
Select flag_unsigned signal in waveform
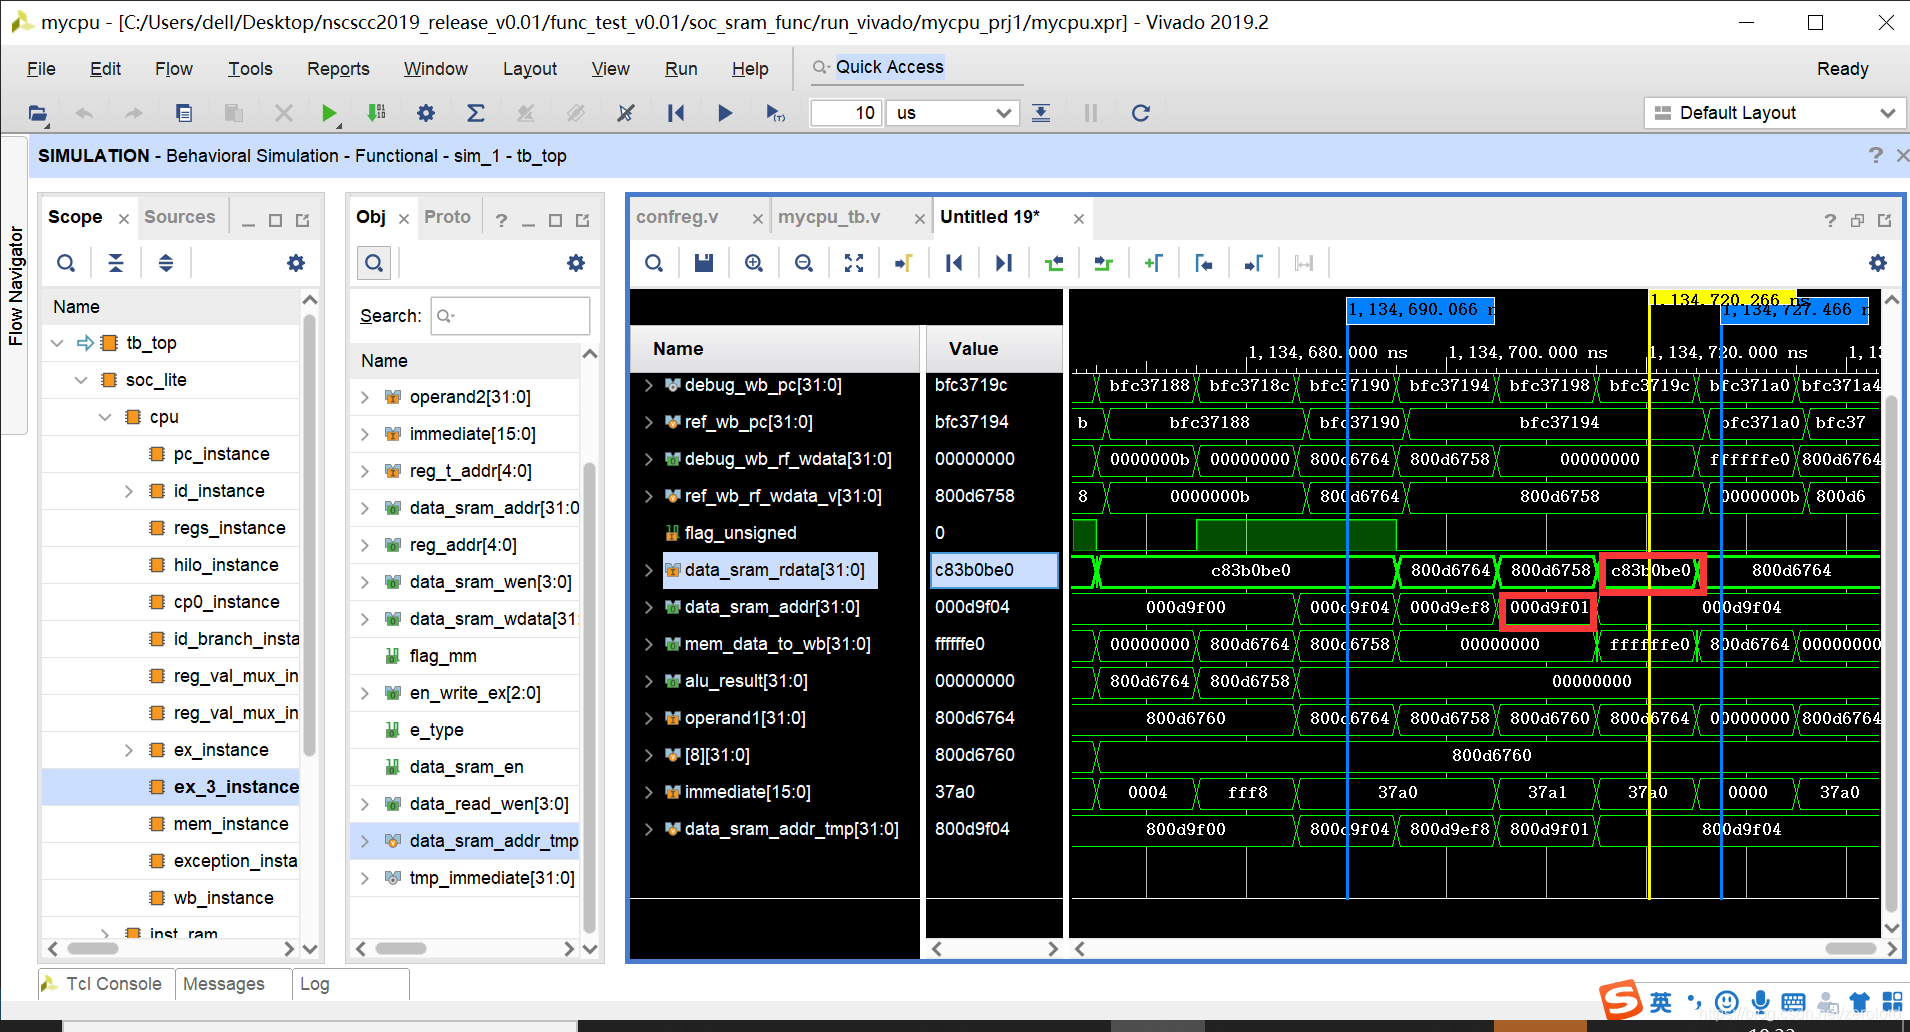[x=741, y=533]
